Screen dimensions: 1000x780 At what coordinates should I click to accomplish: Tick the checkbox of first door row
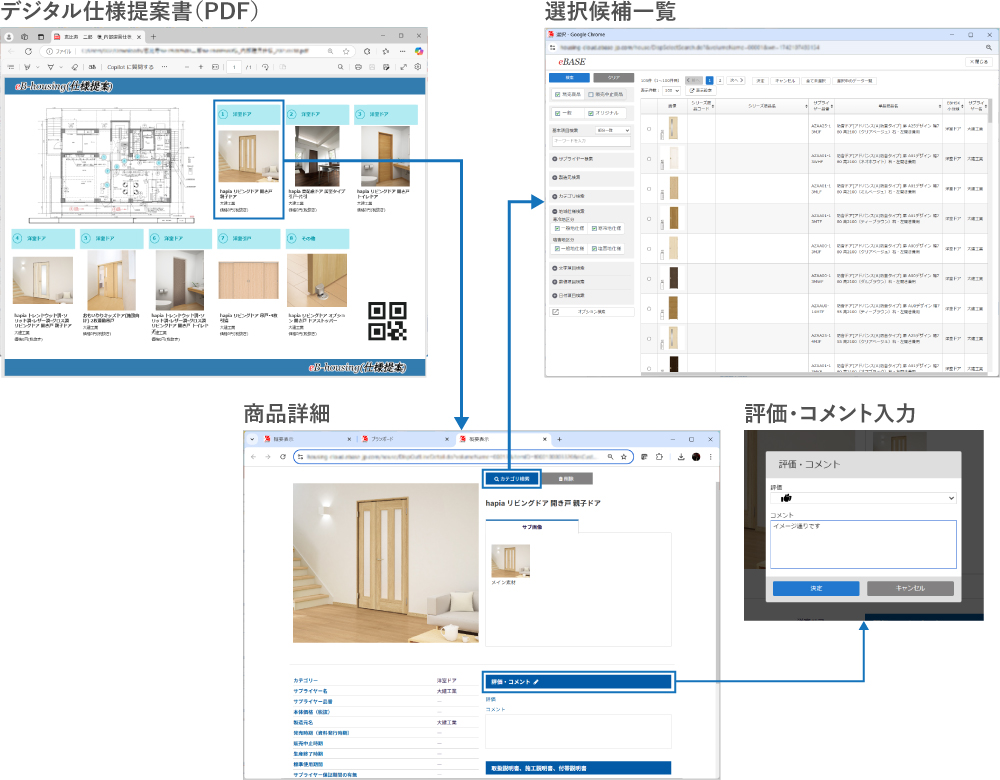pos(648,130)
